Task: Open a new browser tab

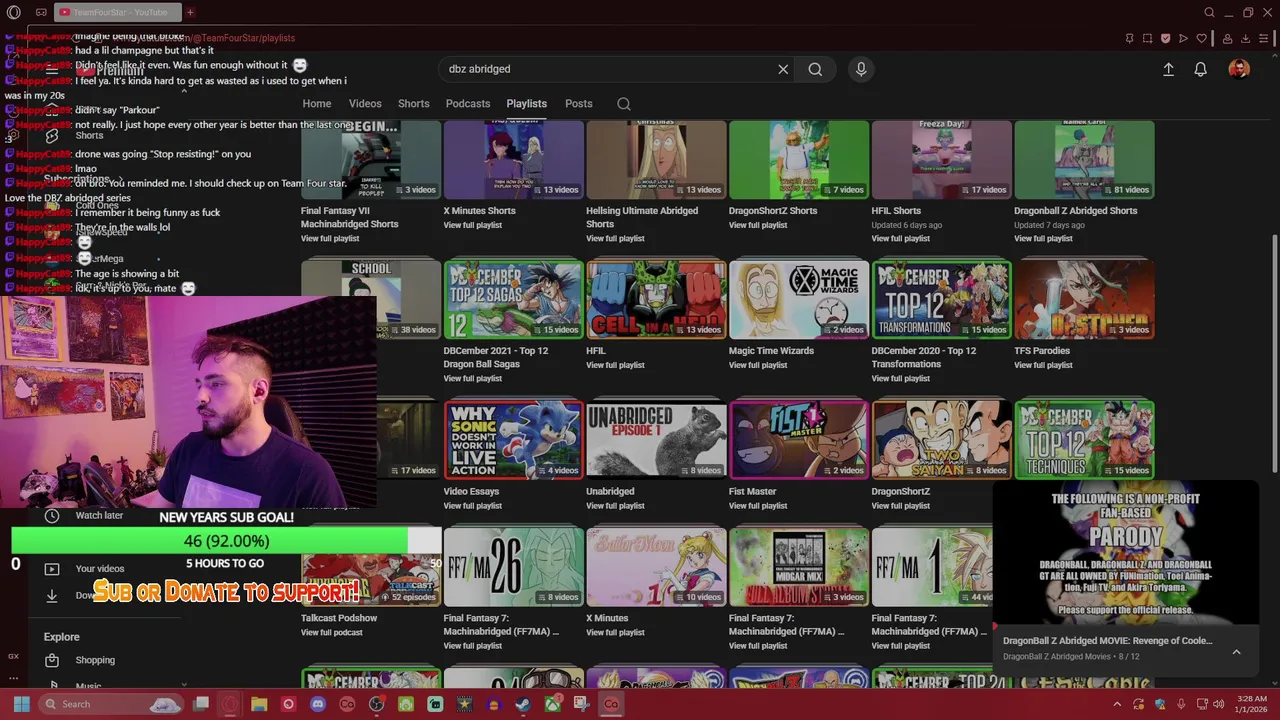Action: 190,12
